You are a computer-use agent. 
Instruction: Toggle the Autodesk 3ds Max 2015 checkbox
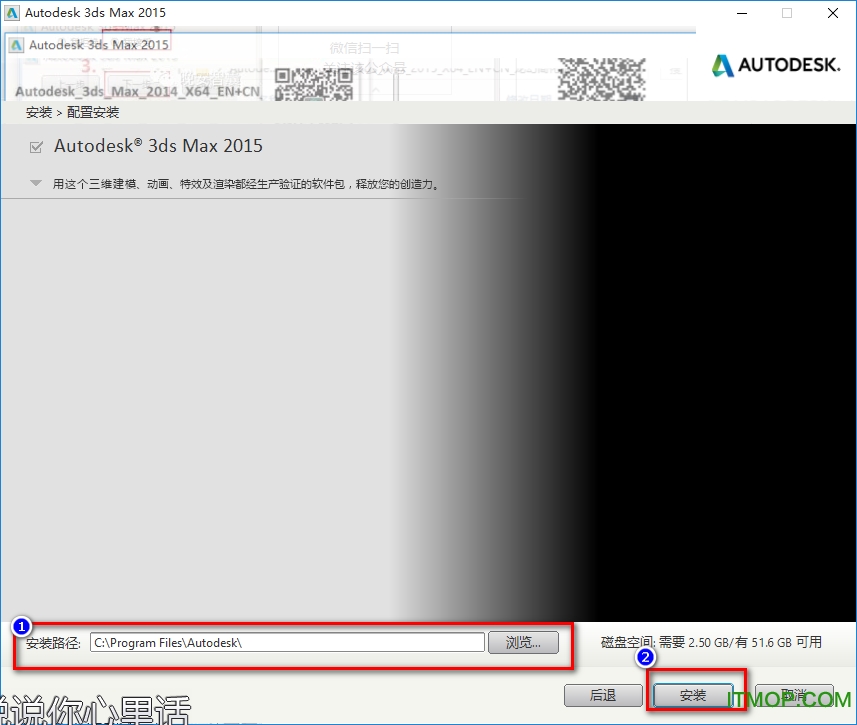click(x=36, y=147)
